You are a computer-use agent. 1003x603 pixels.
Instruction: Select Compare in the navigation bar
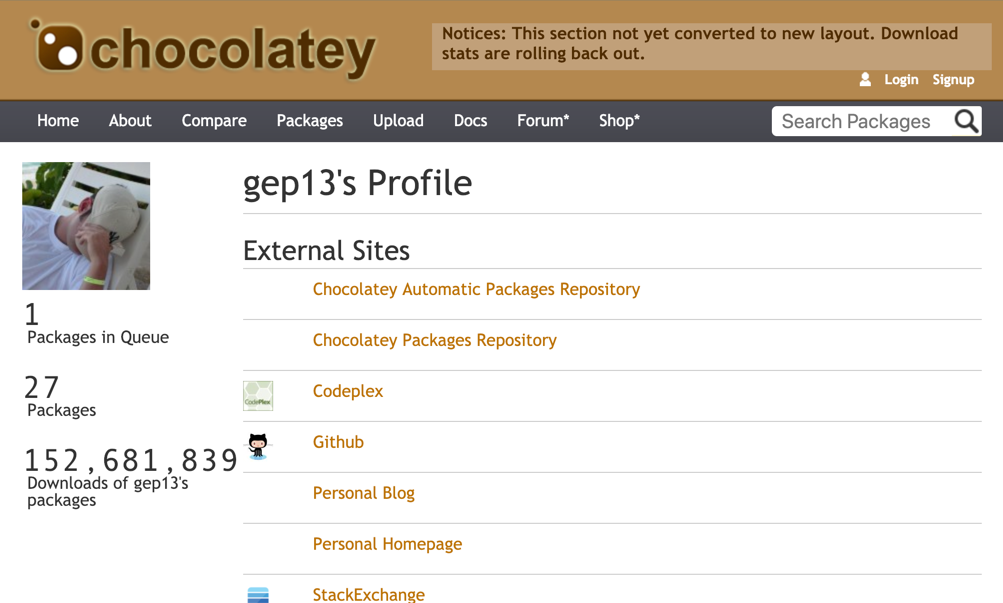pos(214,120)
